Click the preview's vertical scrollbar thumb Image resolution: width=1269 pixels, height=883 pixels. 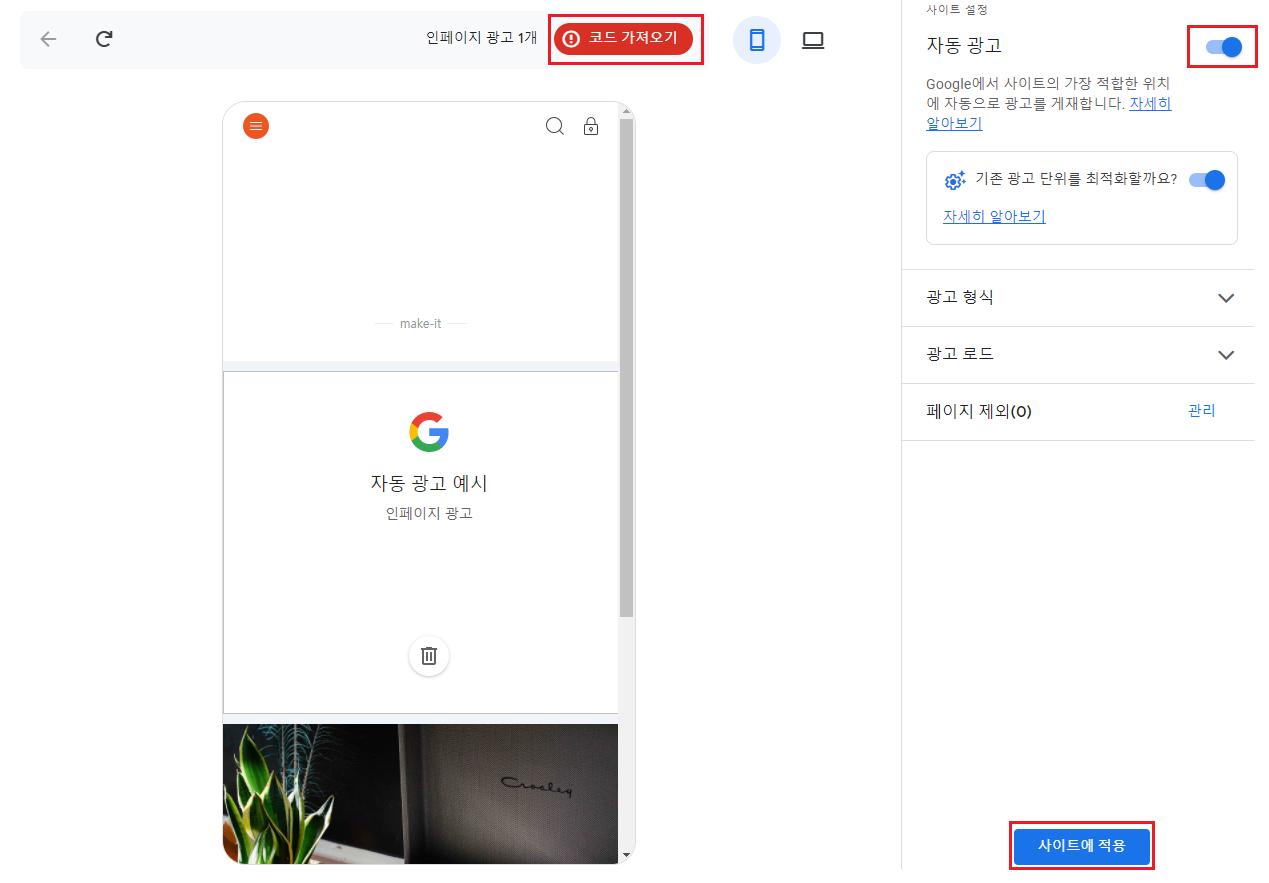(627, 367)
